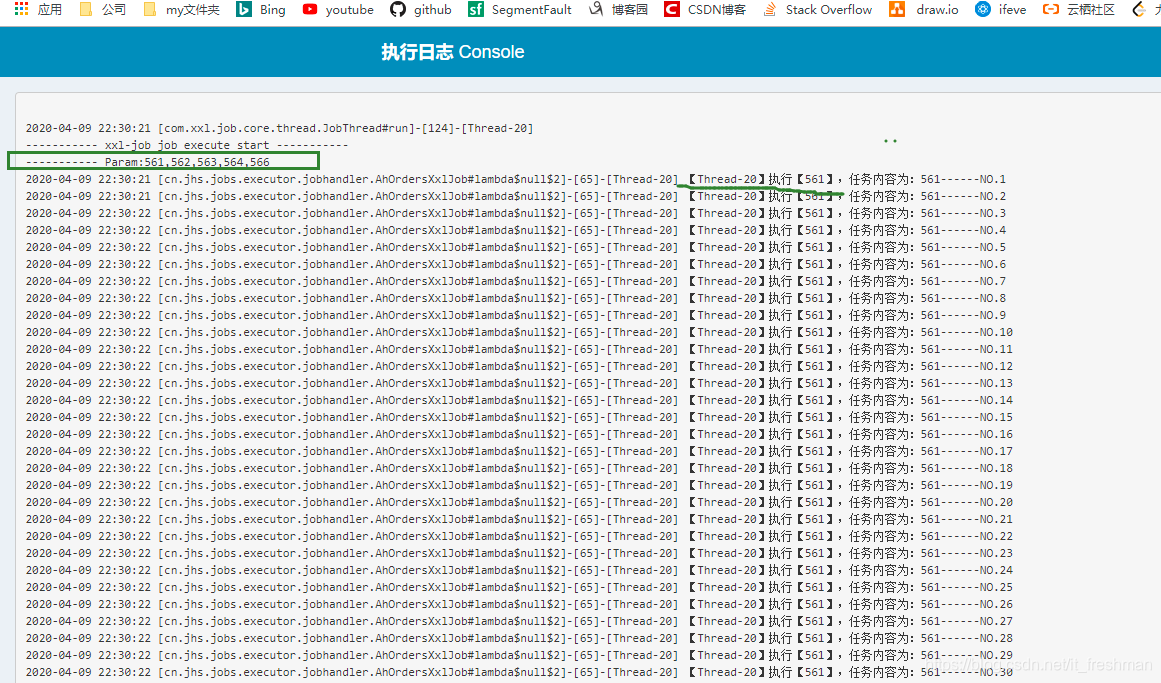Click the log line ending 561------NO.26
Image resolution: width=1161 pixels, height=683 pixels.
pyautogui.click(x=519, y=605)
